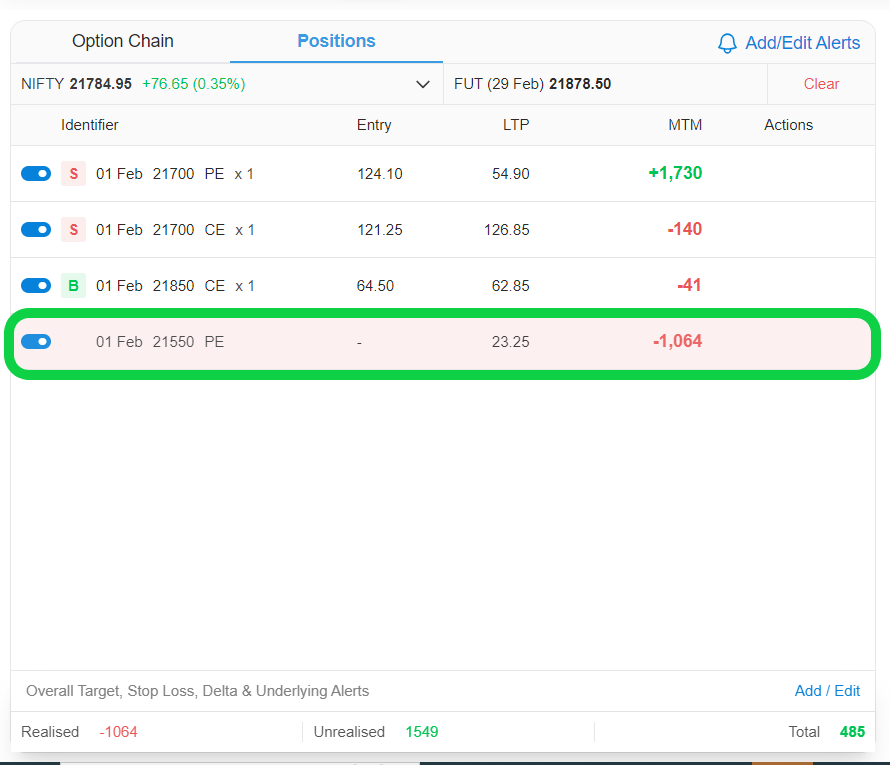Select the Positions tab
Viewport: 890px width, 765px height.
point(336,41)
